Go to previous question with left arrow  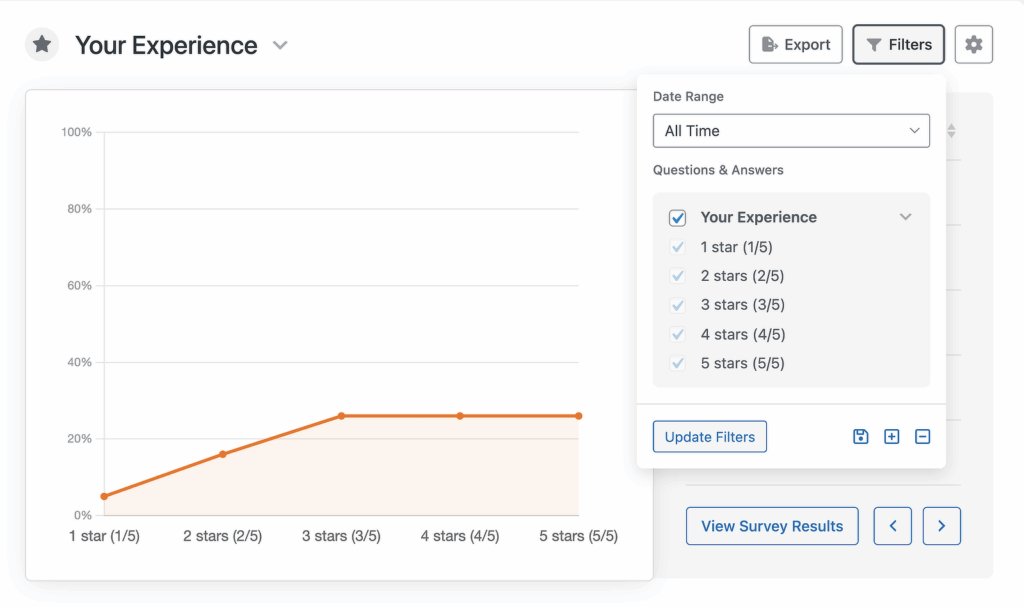(892, 526)
